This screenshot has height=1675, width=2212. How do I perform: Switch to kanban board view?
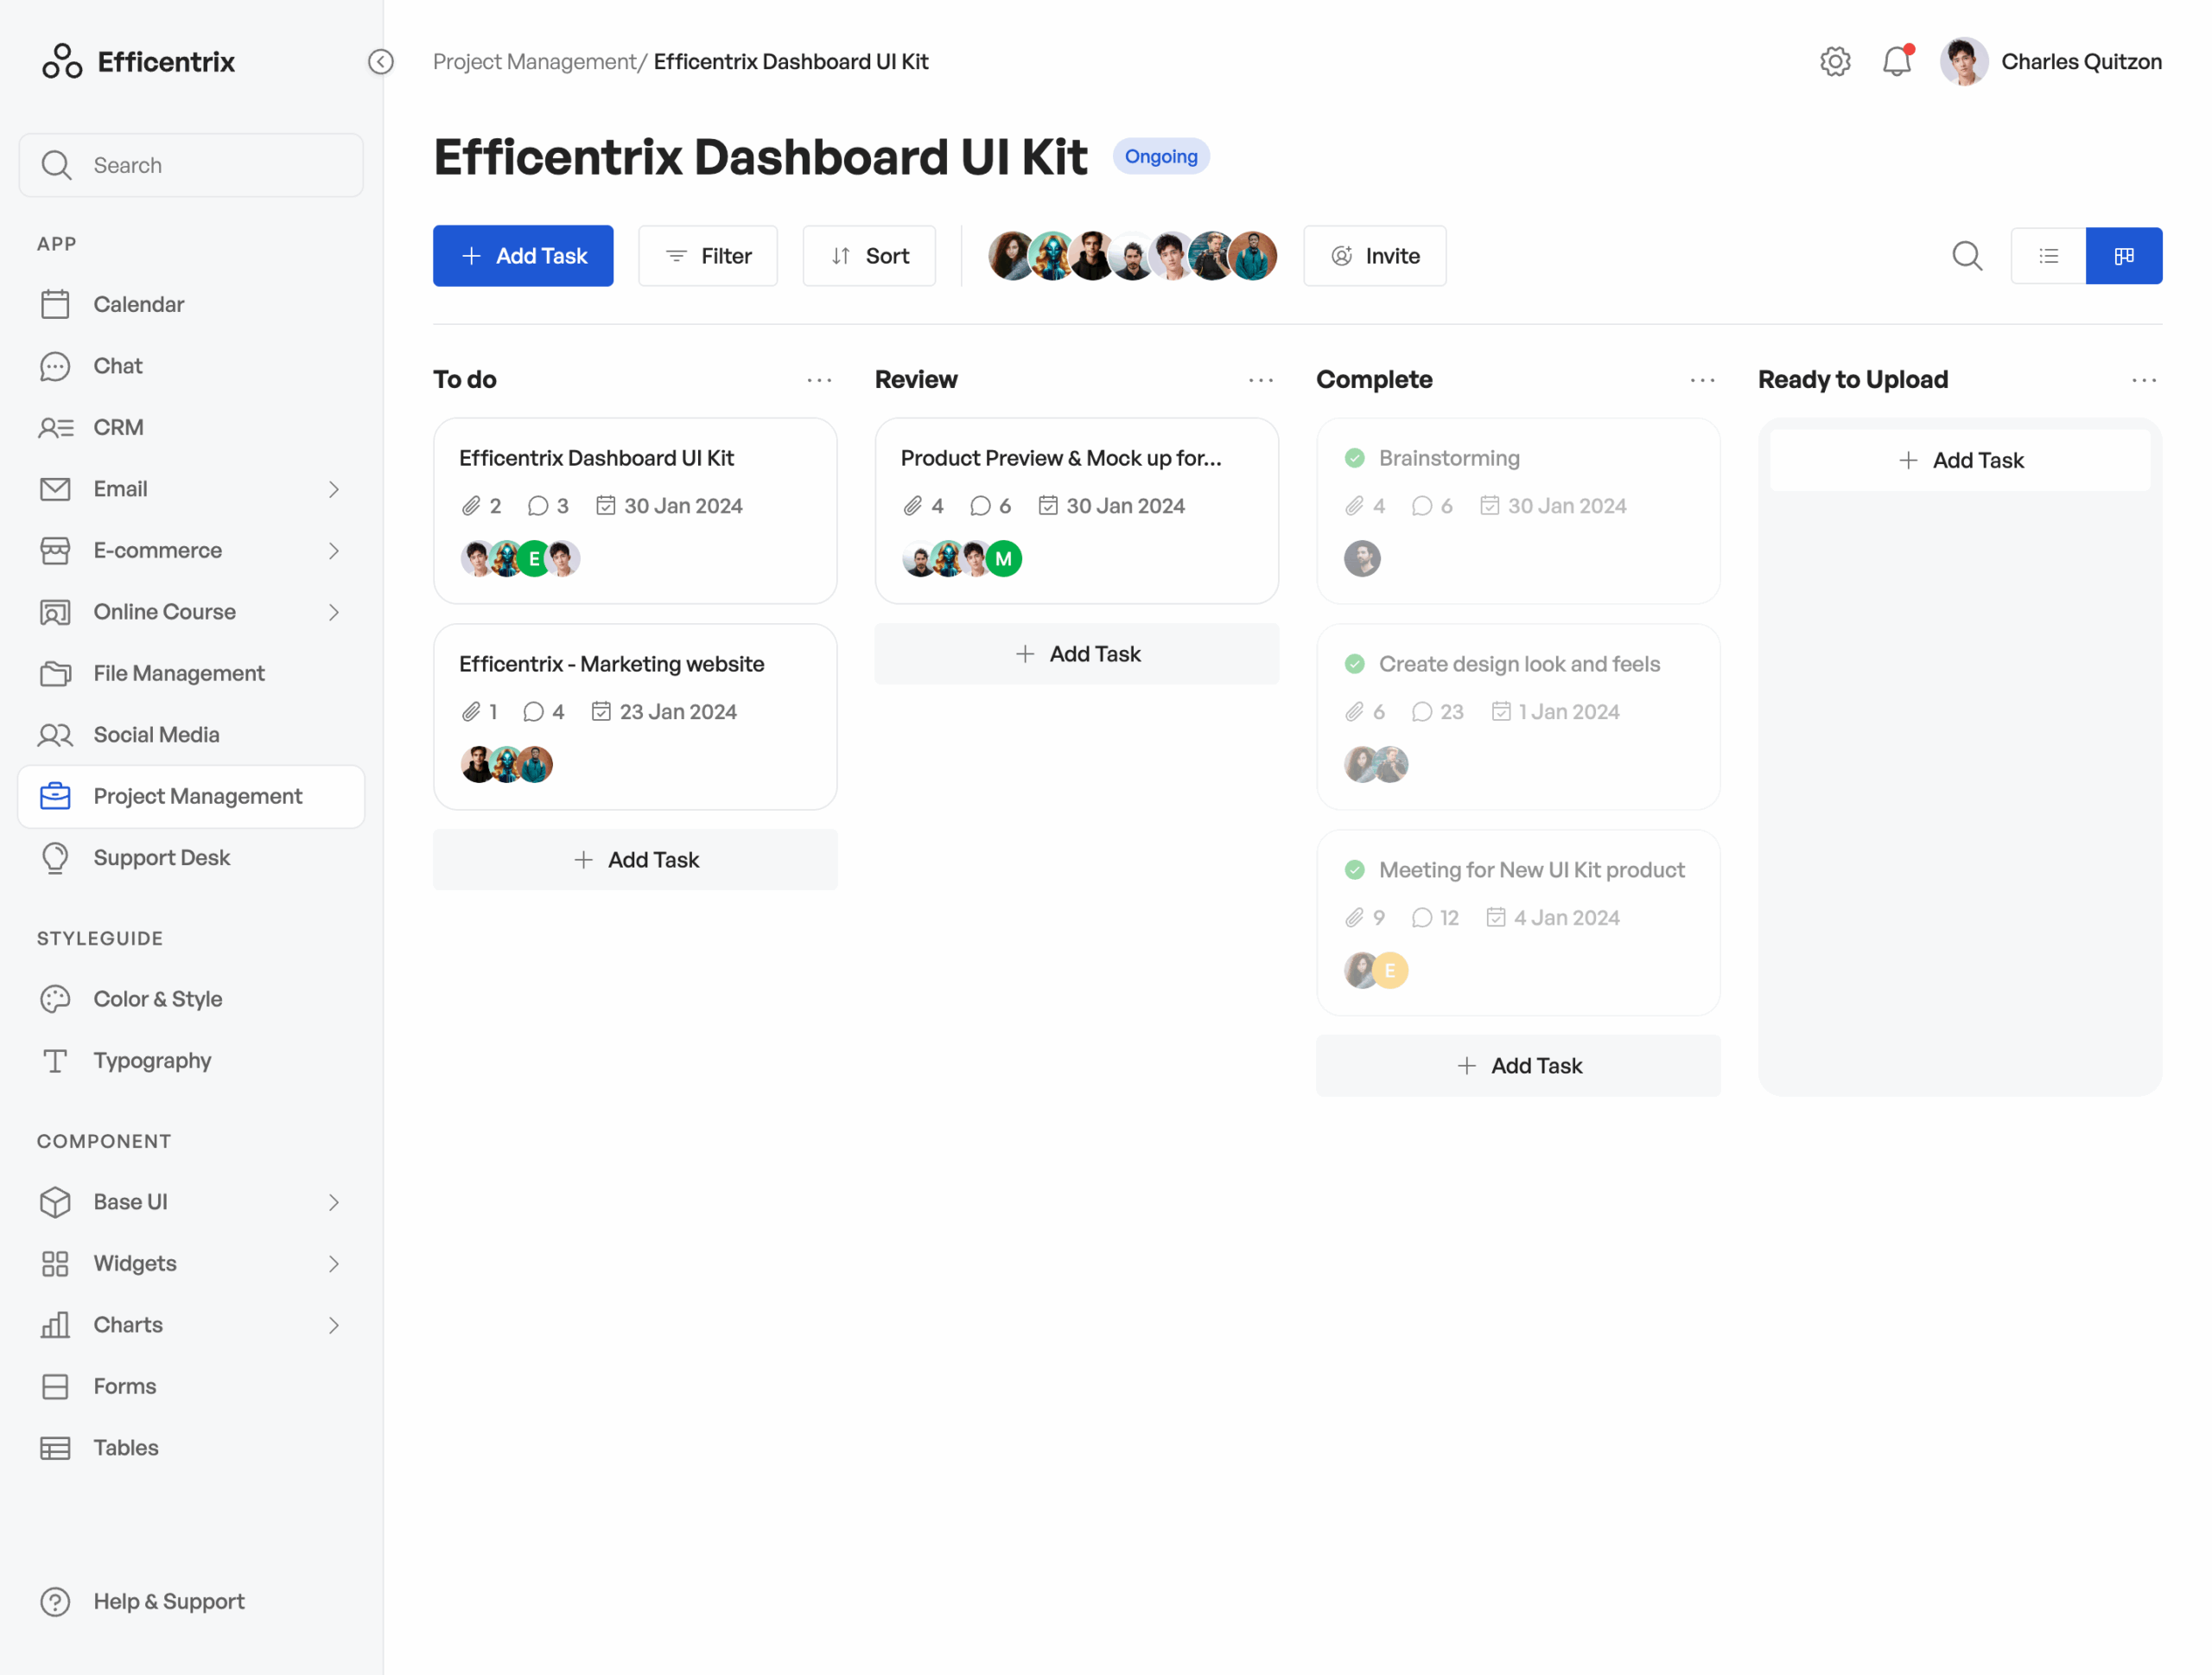[2123, 256]
